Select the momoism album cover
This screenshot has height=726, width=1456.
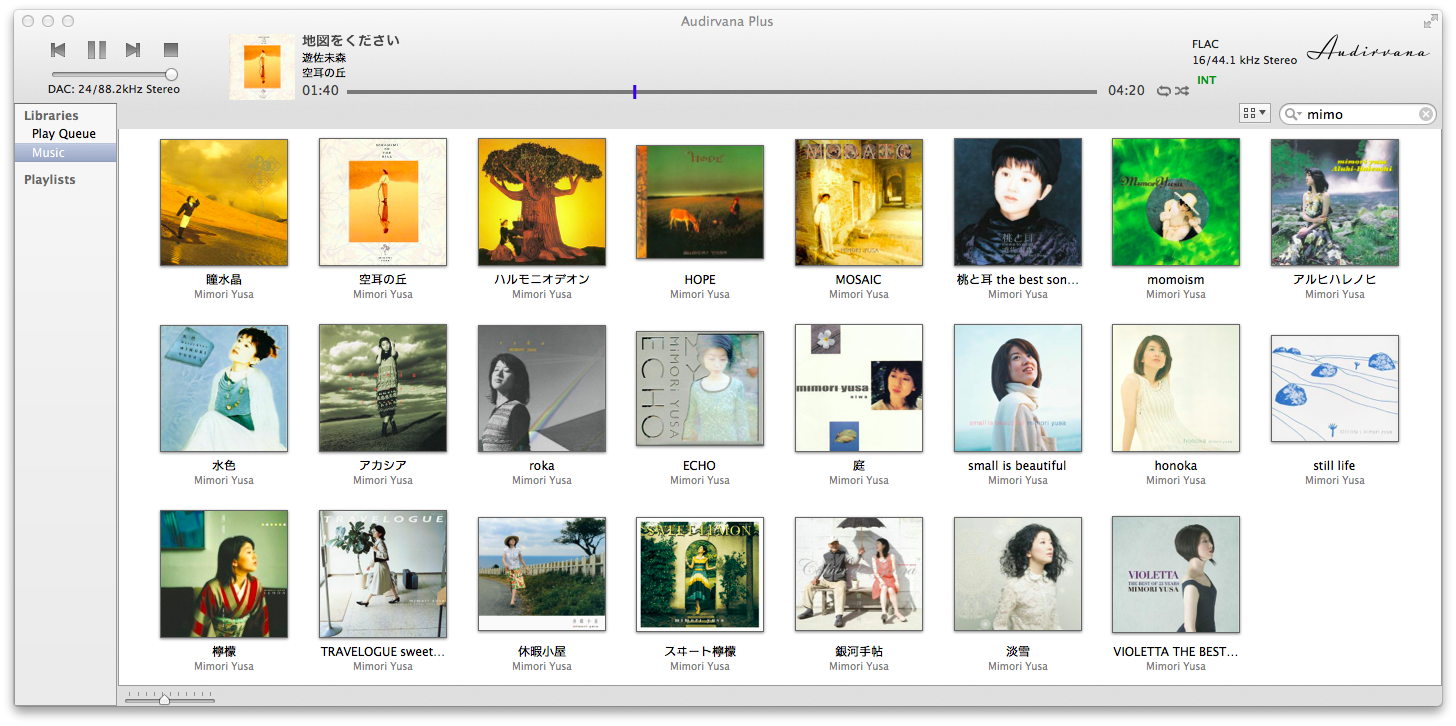tap(1176, 202)
